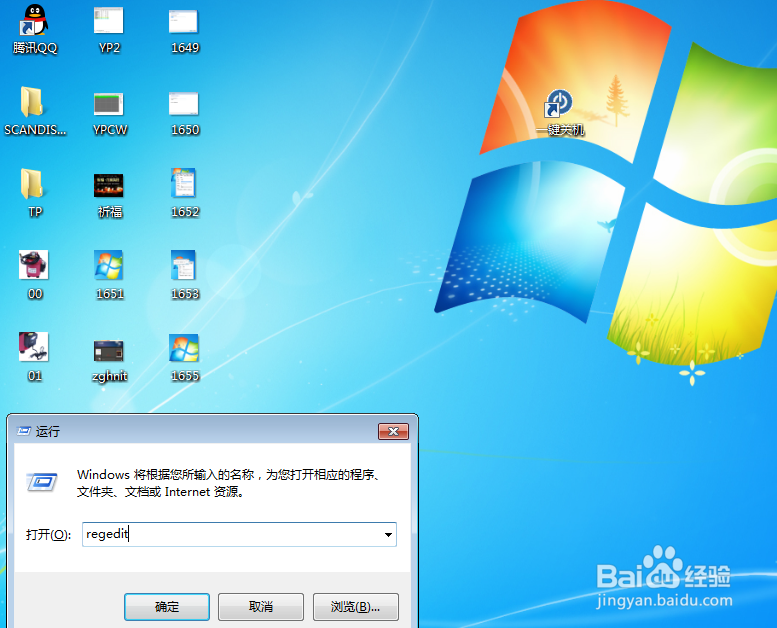Image resolution: width=777 pixels, height=628 pixels.
Task: Select the 1653 desktop file icon
Action: pos(184,276)
